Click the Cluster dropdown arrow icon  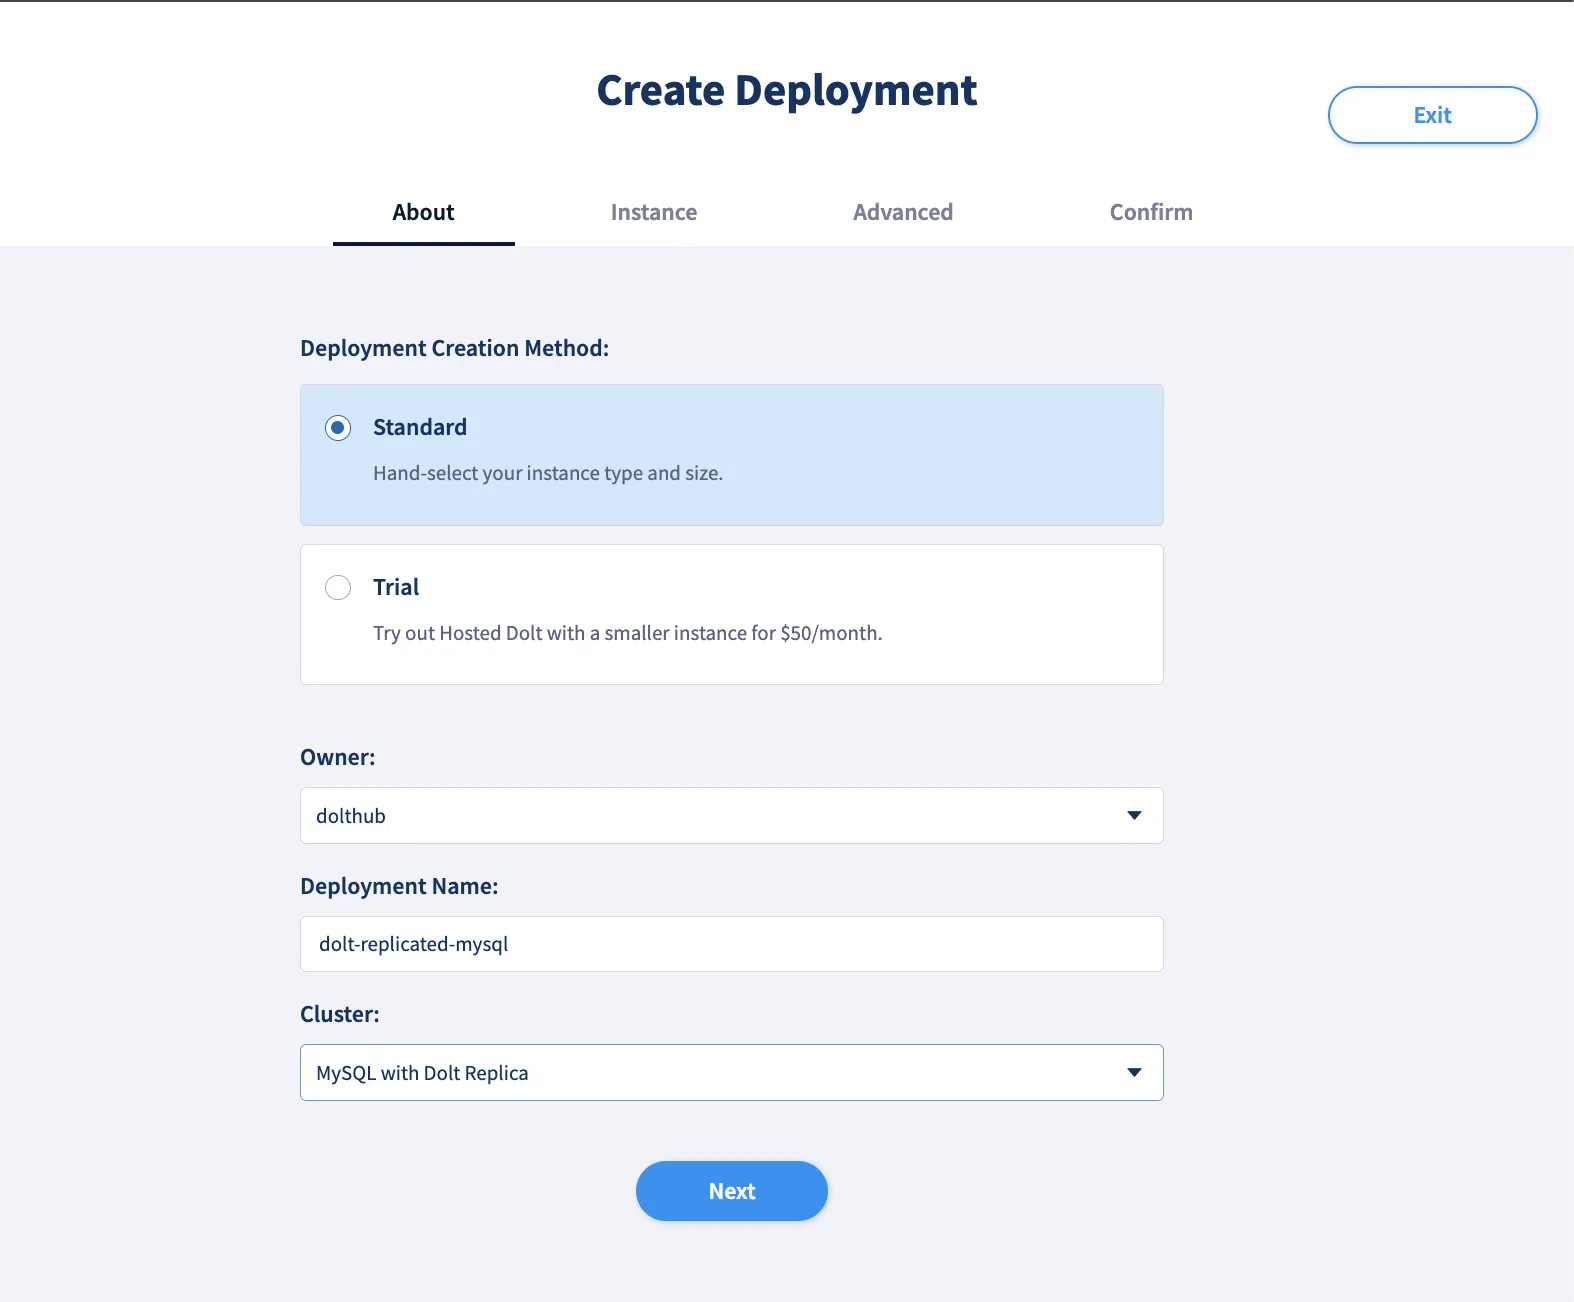pos(1134,1072)
